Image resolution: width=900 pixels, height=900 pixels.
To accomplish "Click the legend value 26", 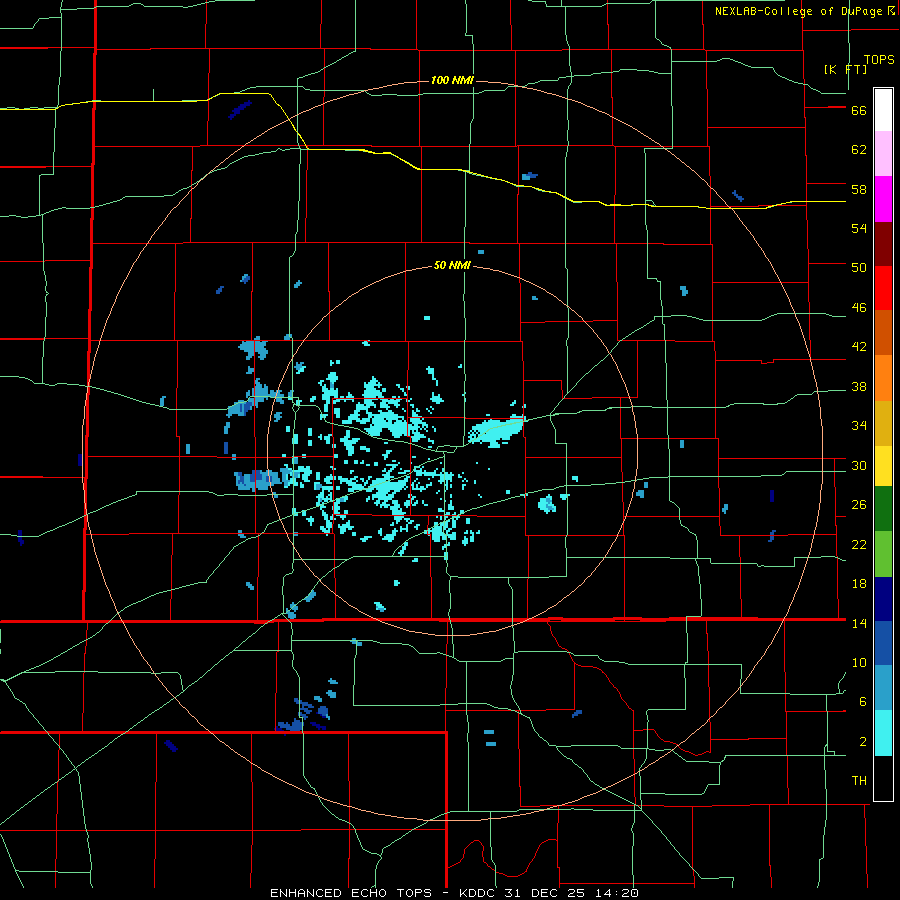I will pyautogui.click(x=859, y=505).
